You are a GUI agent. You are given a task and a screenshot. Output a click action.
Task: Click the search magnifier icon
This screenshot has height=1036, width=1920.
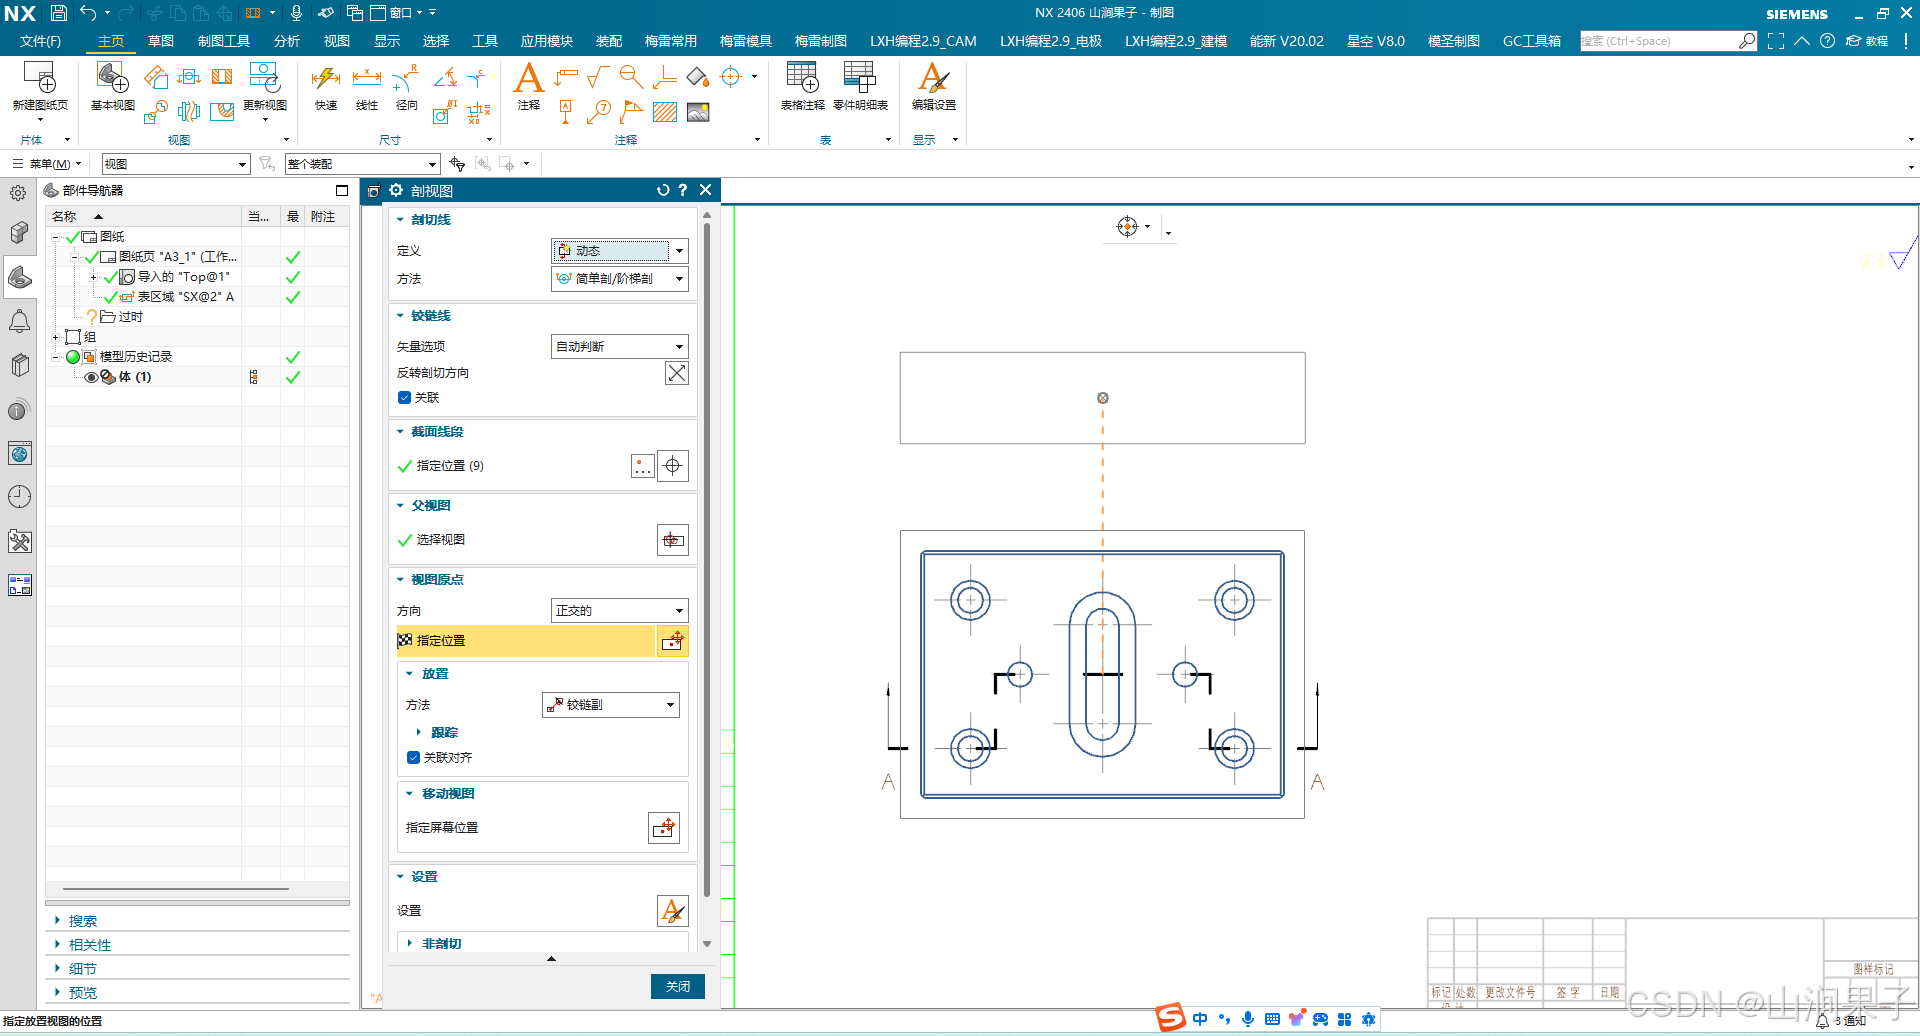point(1746,41)
